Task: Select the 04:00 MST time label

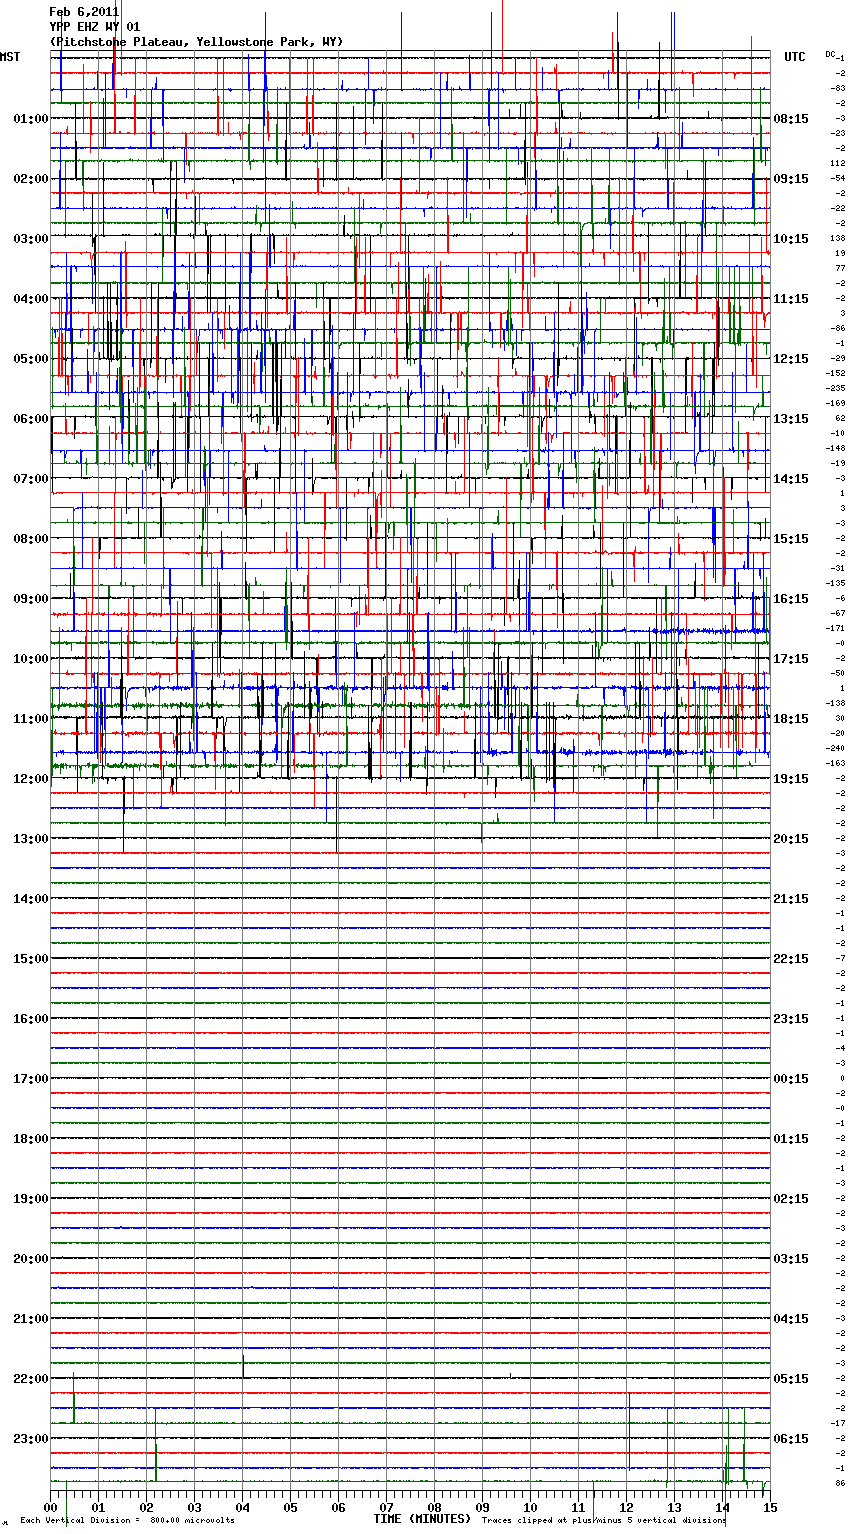Action: pyautogui.click(x=31, y=299)
